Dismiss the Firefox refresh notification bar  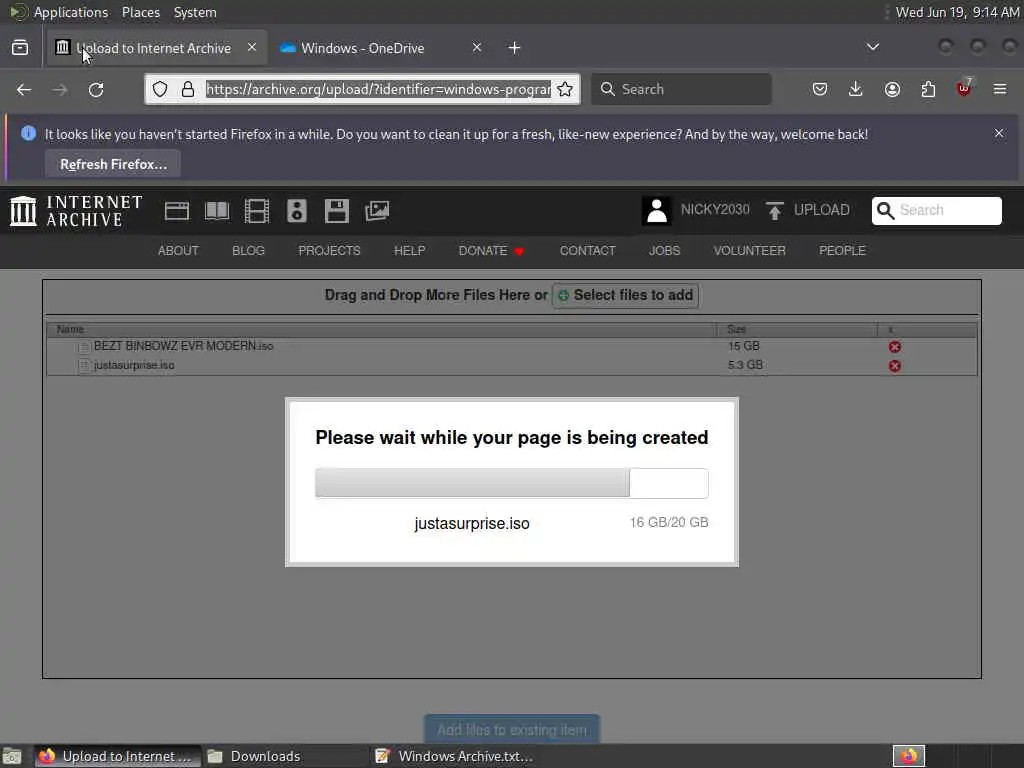click(999, 133)
